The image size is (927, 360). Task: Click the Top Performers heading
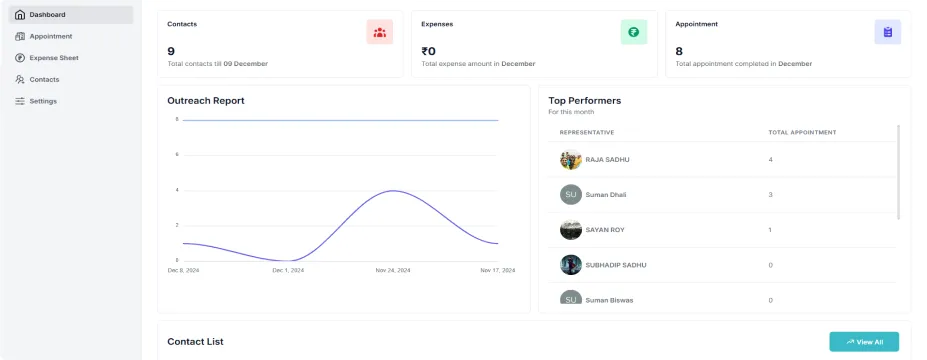[585, 100]
